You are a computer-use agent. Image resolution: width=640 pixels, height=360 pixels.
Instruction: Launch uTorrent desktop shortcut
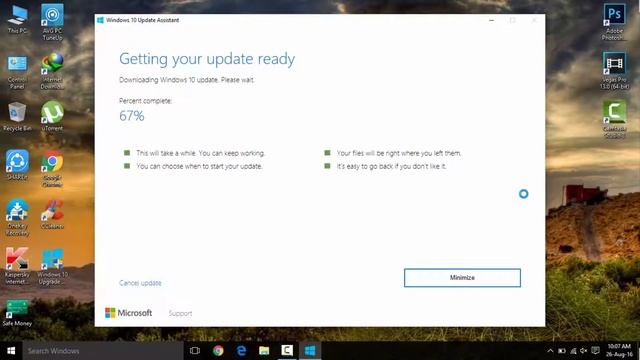[x=52, y=116]
